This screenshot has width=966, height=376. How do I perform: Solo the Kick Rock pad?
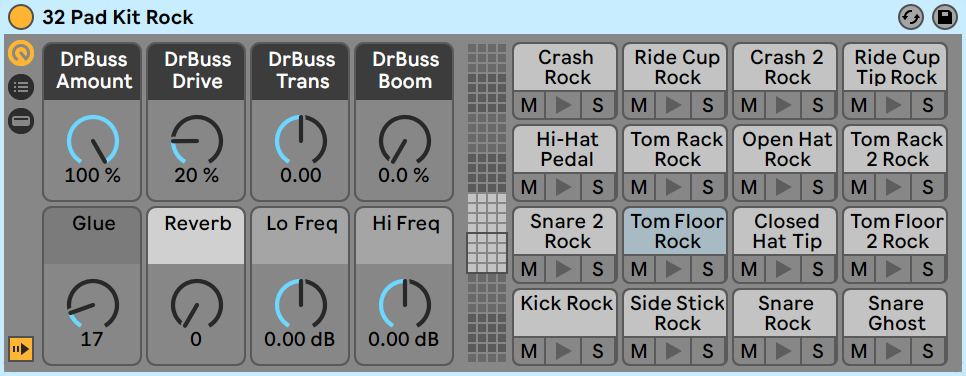tap(598, 351)
